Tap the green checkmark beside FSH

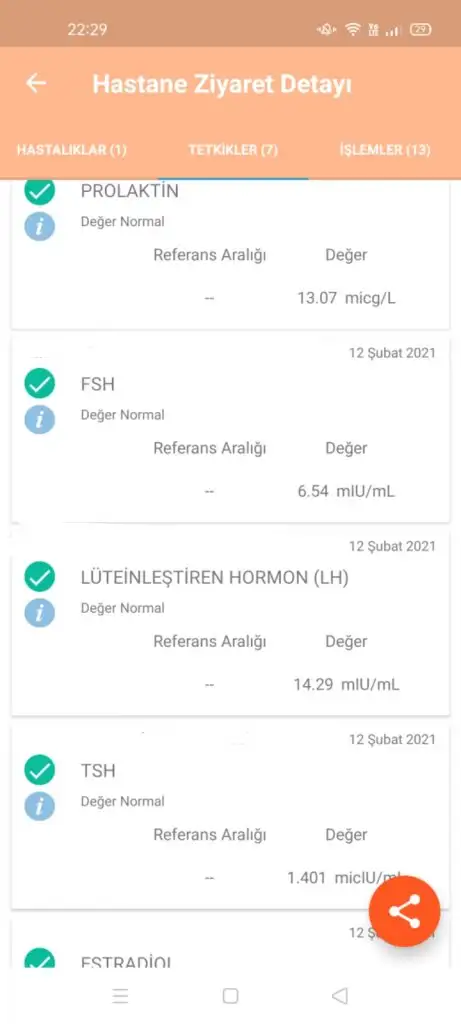pos(40,383)
